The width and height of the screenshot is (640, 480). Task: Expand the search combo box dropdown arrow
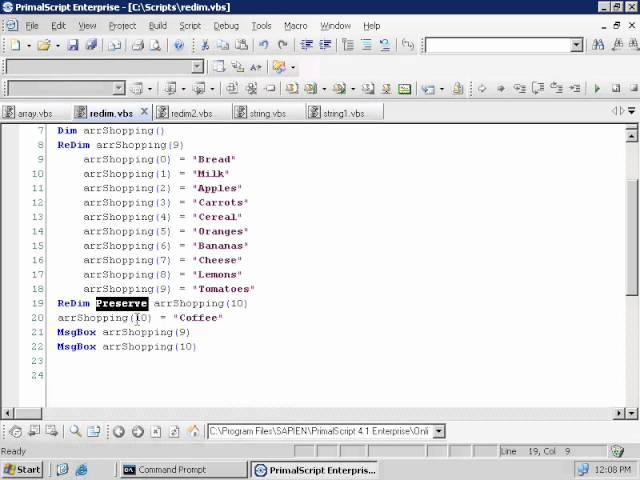click(x=577, y=45)
